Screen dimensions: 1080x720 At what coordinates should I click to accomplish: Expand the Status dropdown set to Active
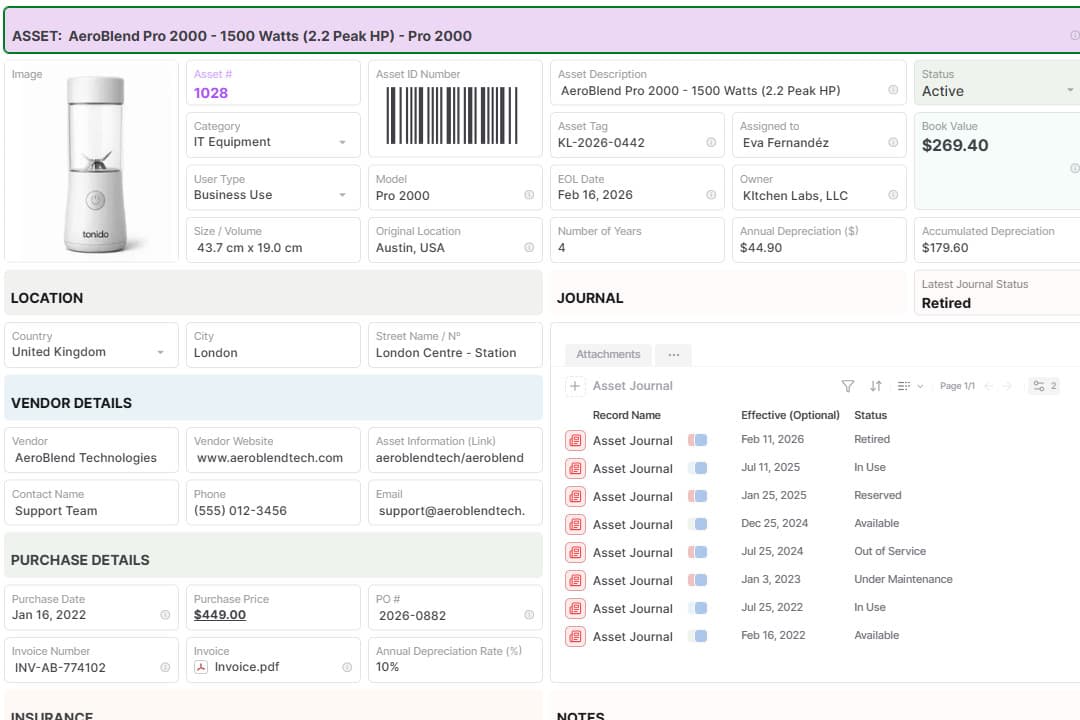coord(1069,91)
